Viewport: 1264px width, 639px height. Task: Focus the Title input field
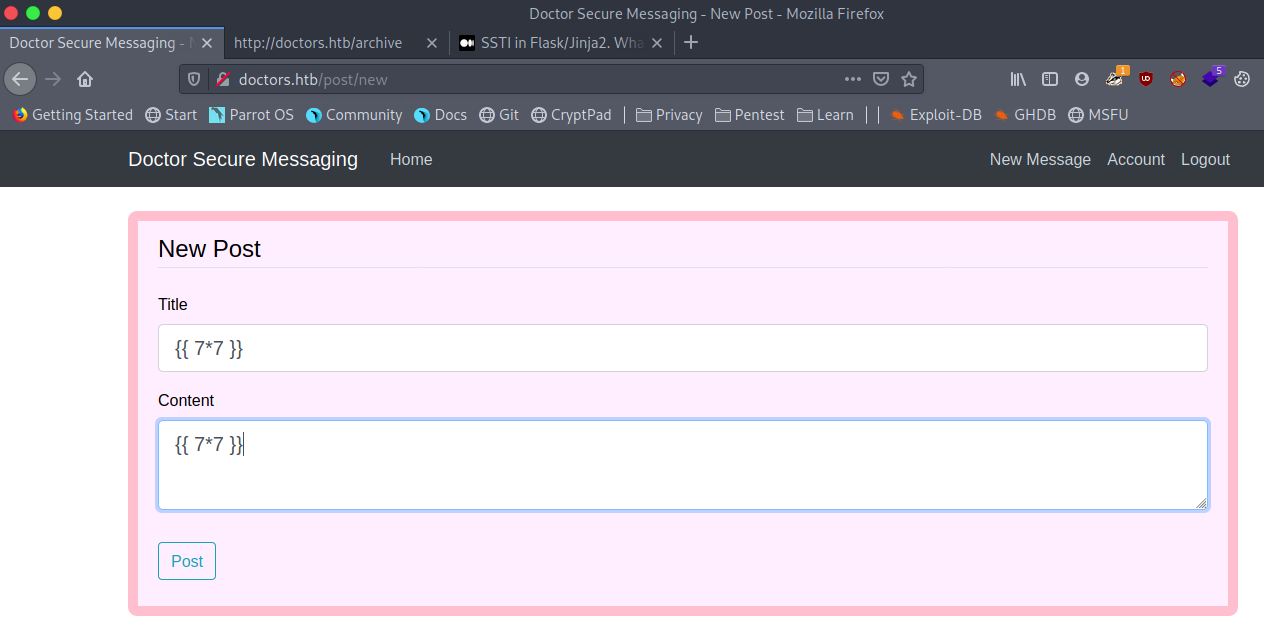point(682,348)
